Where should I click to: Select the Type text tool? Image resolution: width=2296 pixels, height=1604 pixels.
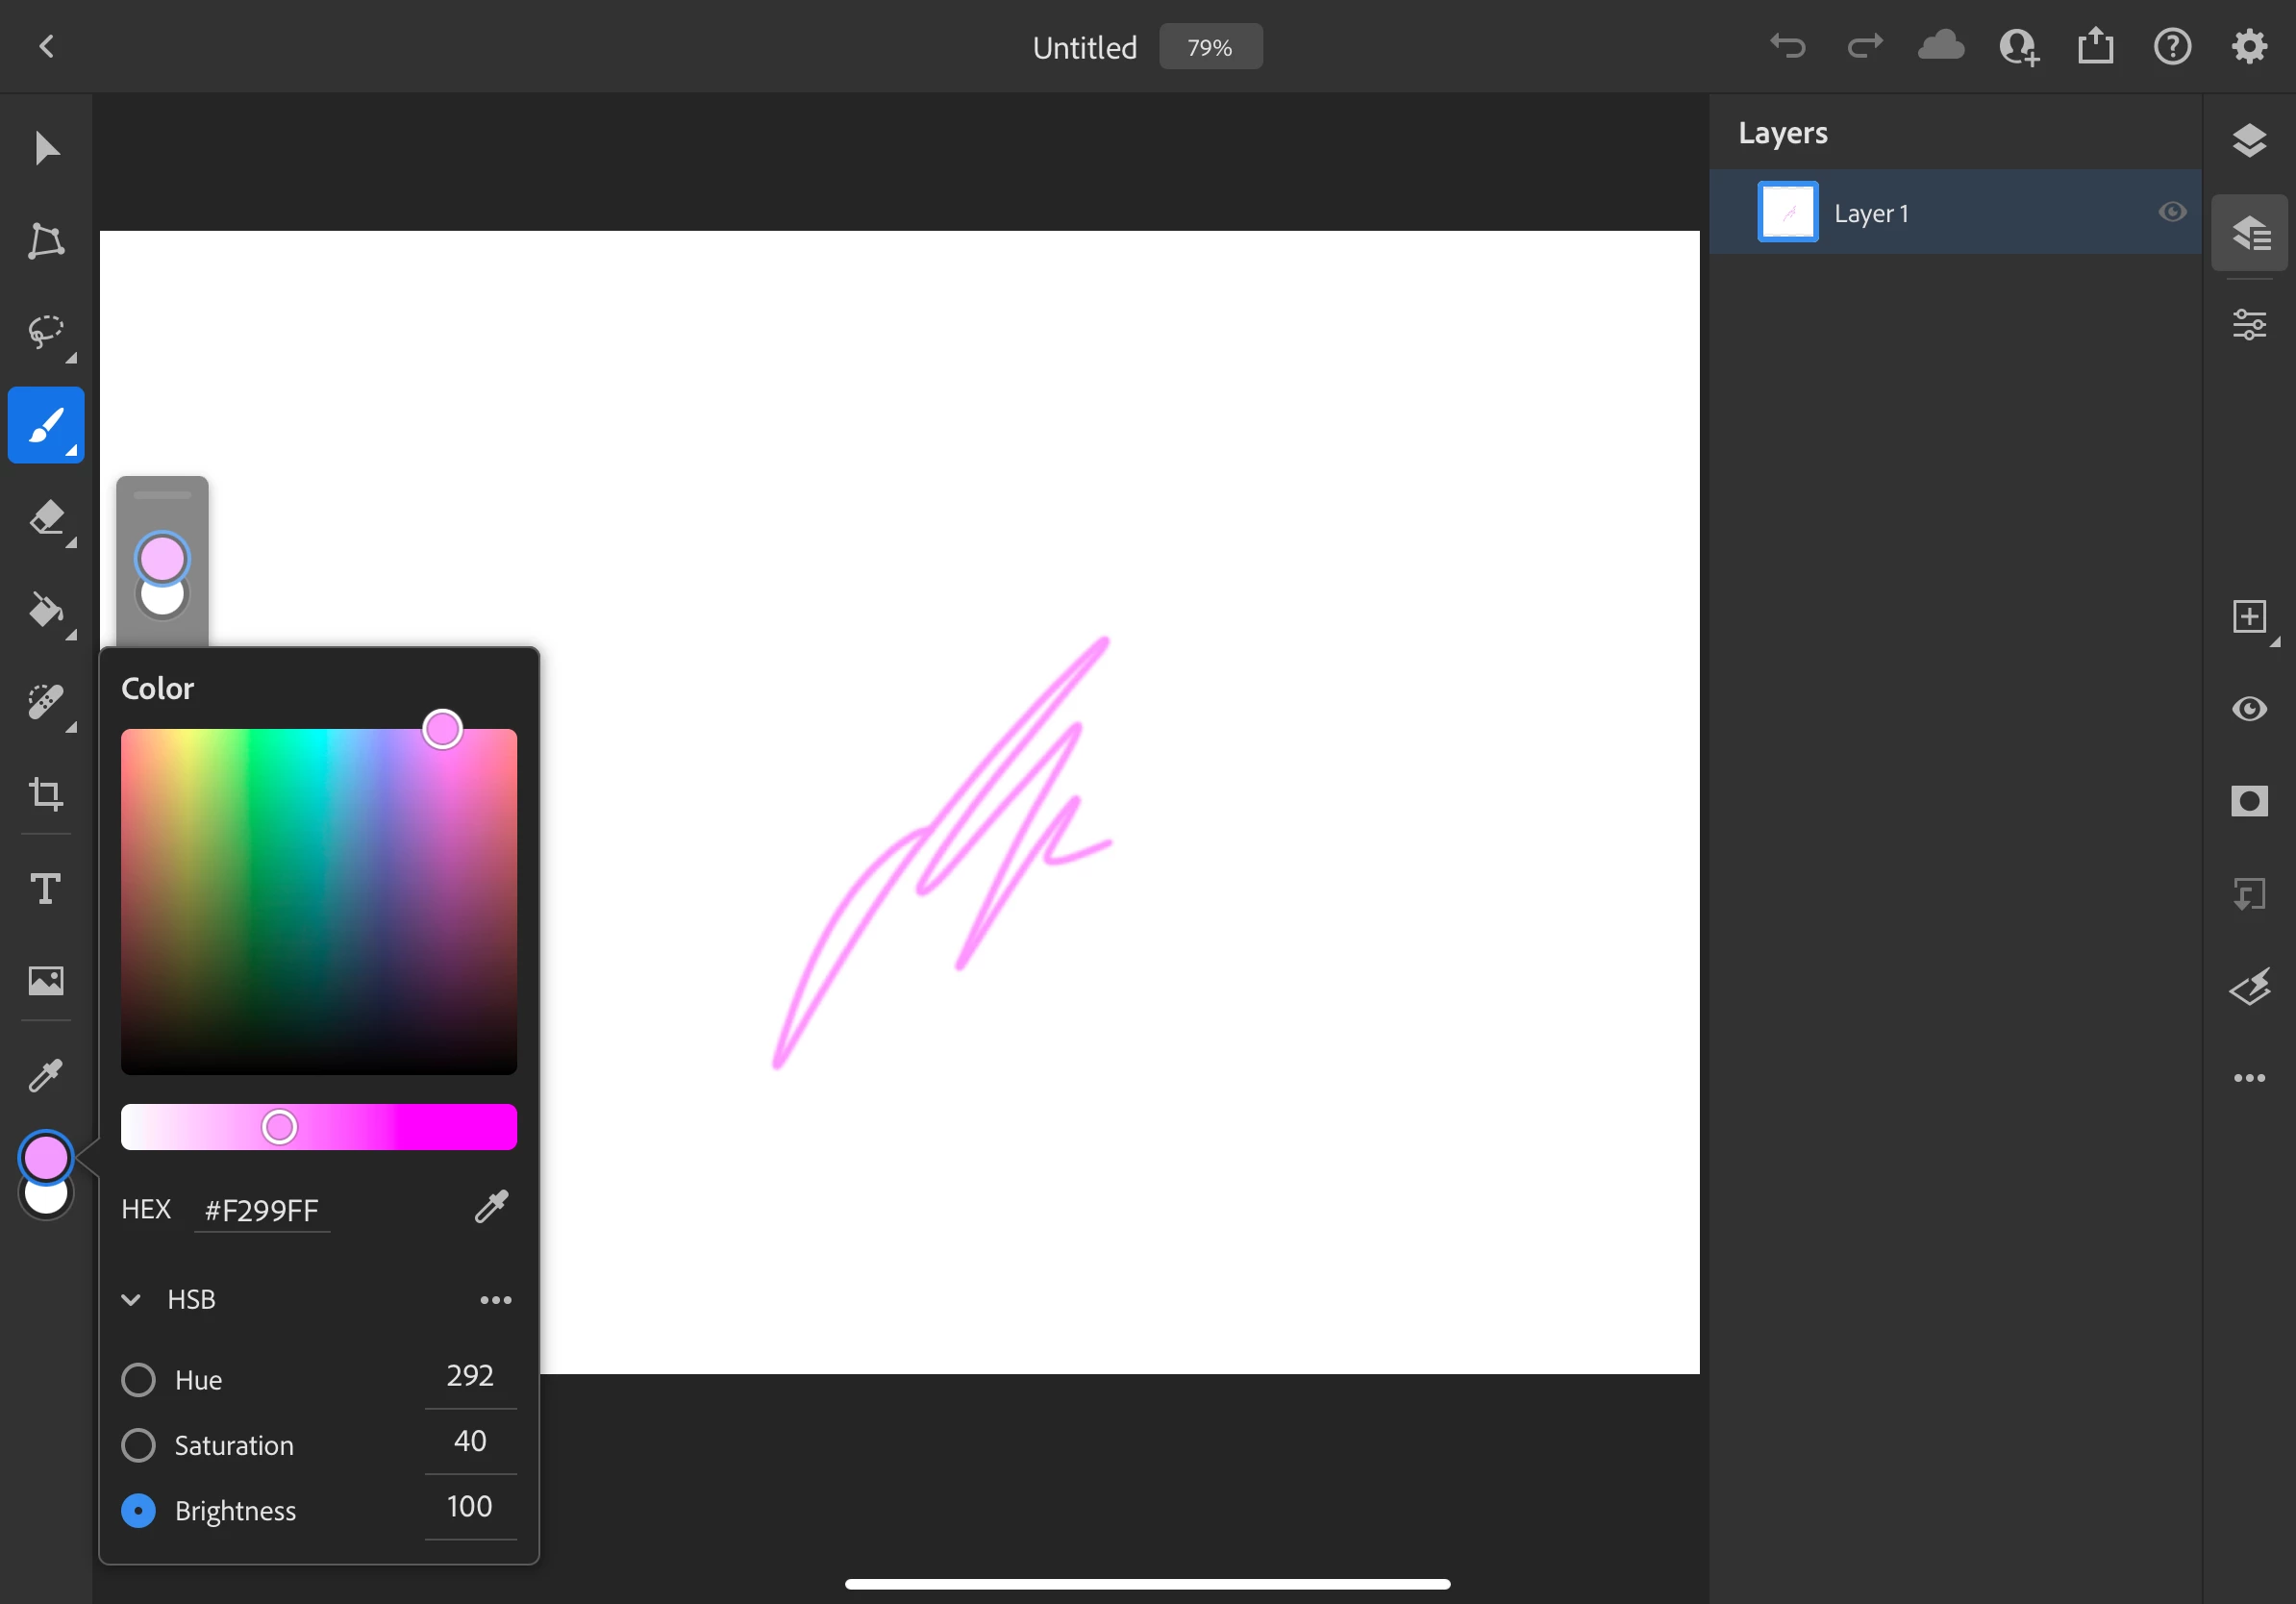point(45,888)
